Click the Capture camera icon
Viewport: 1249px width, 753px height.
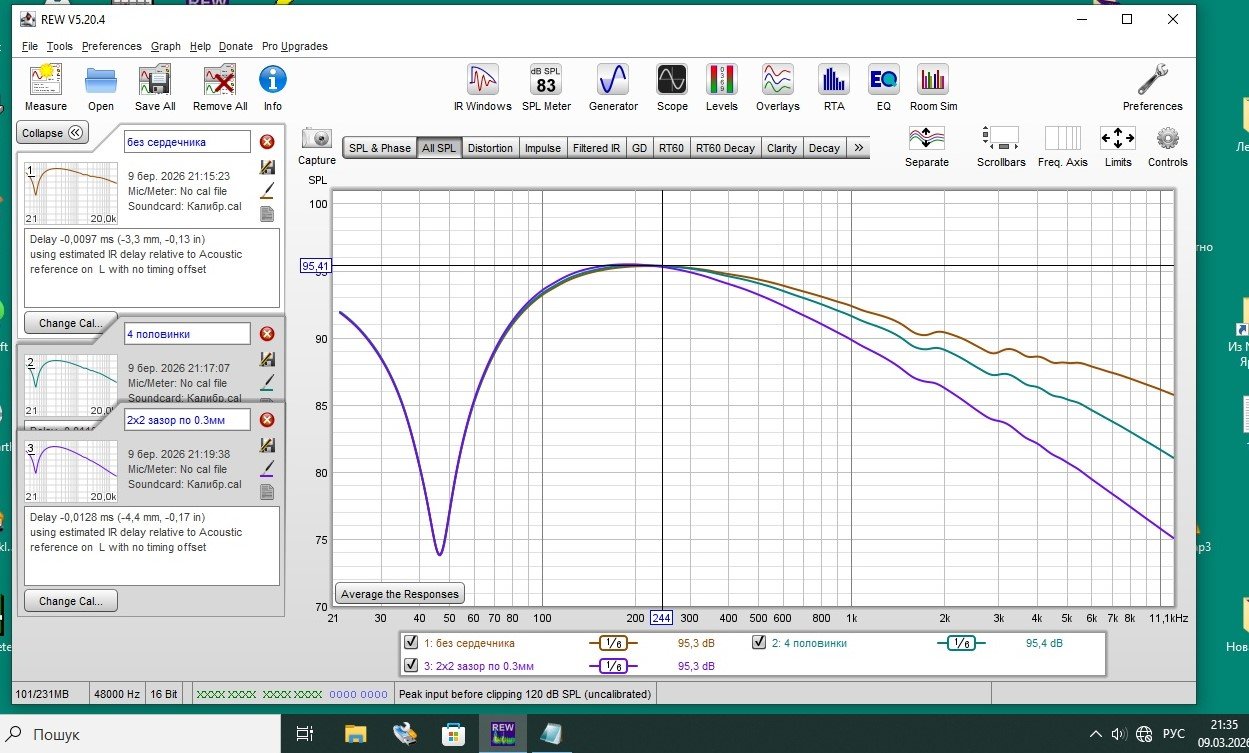[x=317, y=139]
